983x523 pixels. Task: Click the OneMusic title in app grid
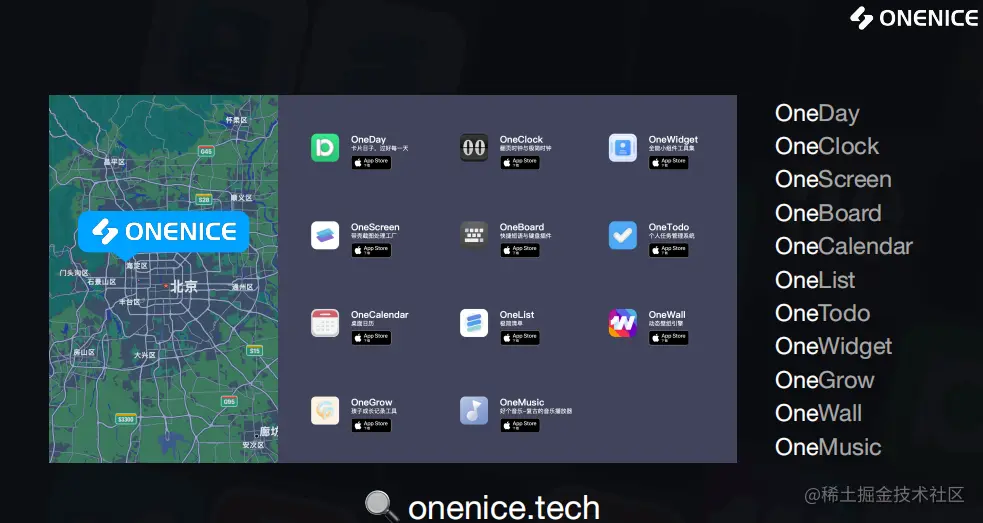pos(522,402)
